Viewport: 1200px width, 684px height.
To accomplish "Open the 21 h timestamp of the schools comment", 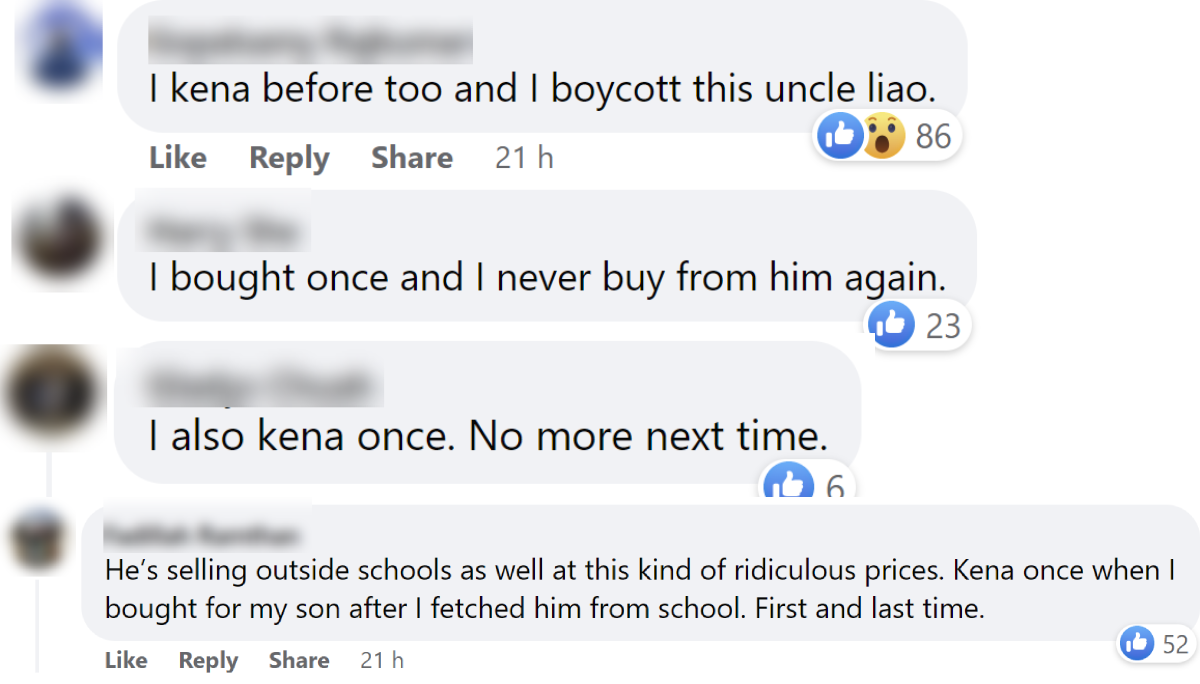I will click(x=382, y=660).
